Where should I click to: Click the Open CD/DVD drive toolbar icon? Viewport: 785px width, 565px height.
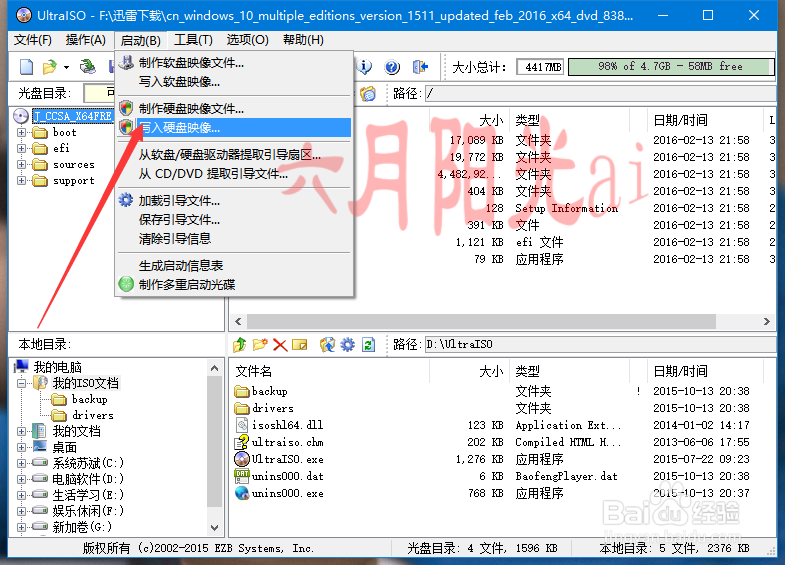(x=88, y=66)
